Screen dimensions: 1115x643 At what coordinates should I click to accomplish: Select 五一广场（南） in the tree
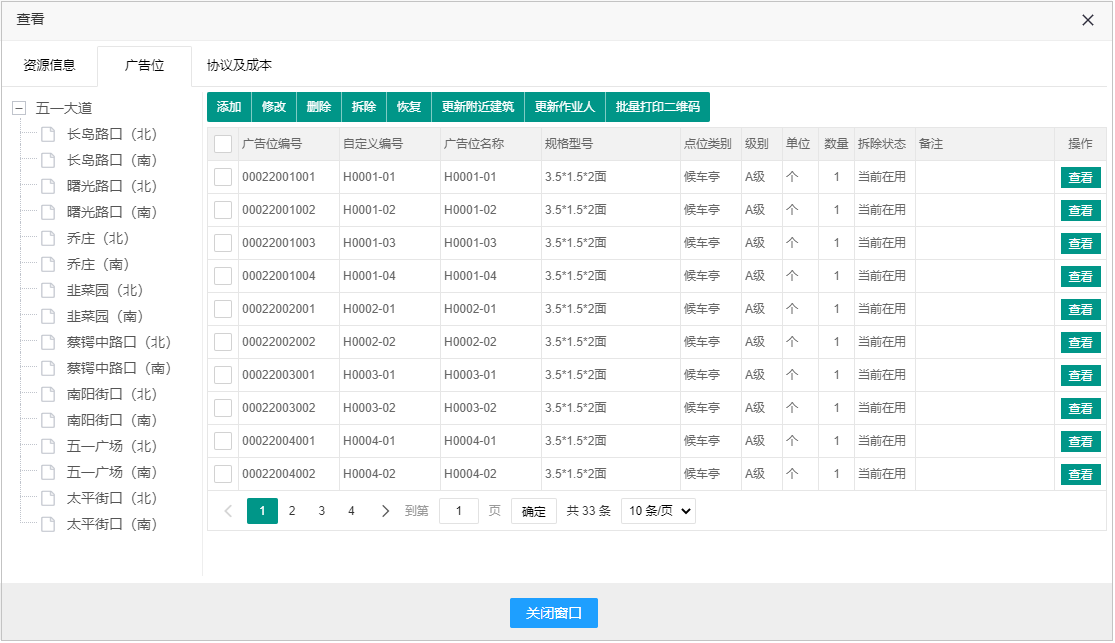pos(112,472)
